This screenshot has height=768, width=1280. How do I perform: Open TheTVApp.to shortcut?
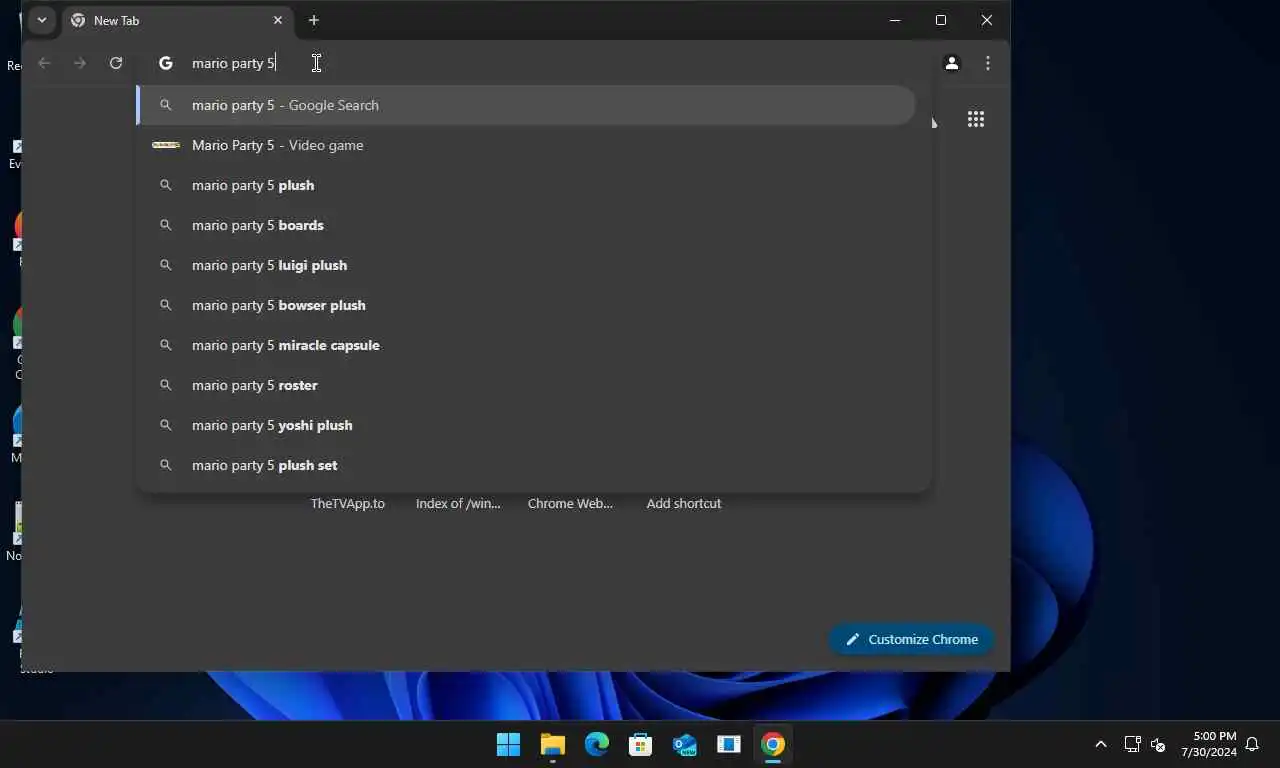[347, 503]
